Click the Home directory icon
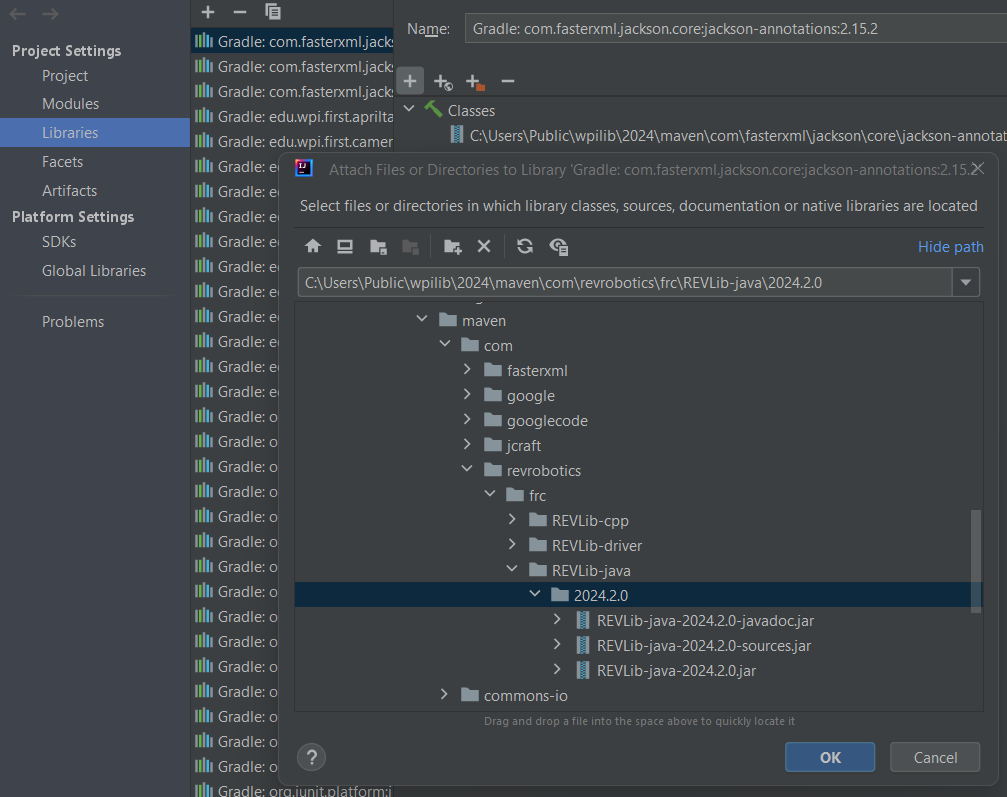This screenshot has width=1007, height=797. tap(313, 247)
